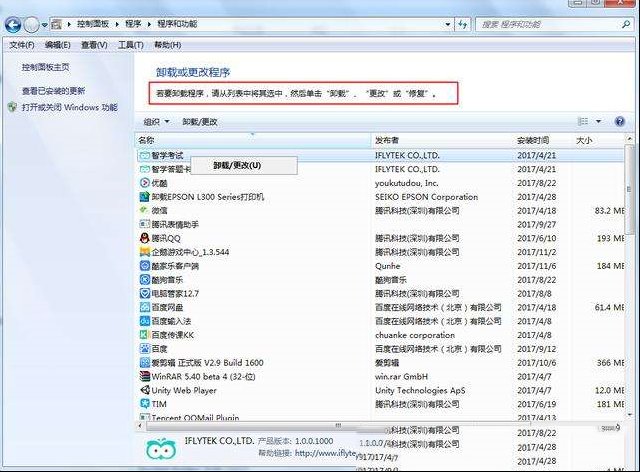Screen dimensions: 640x472
Task: Click publisher SEIKO EPSON Corporation
Action: point(427,197)
